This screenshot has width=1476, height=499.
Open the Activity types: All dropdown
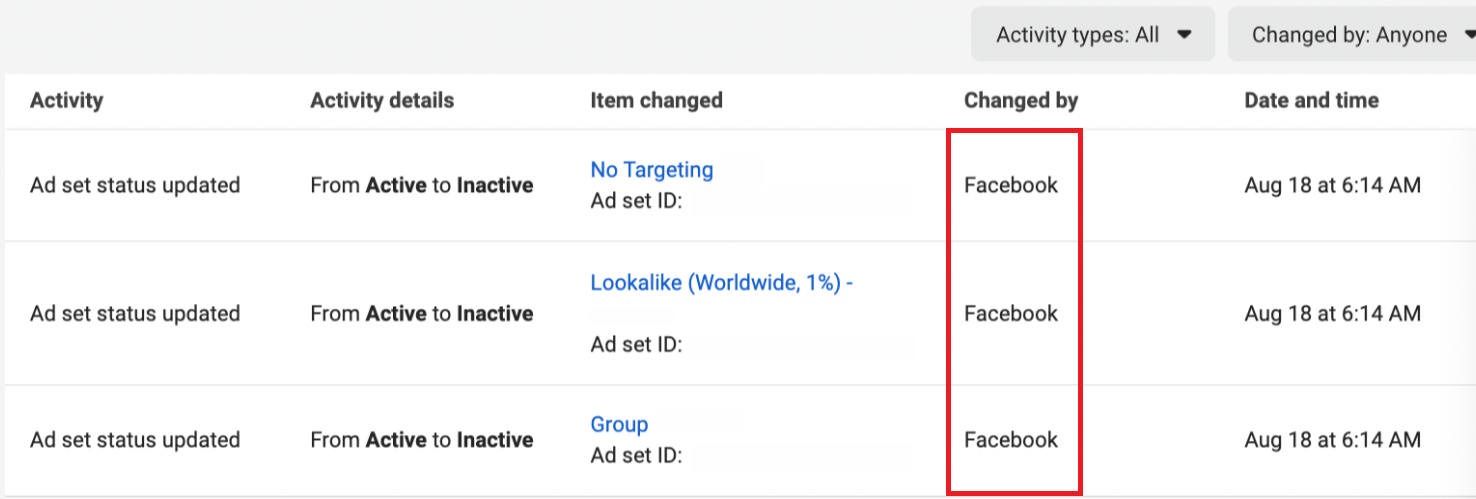point(1093,35)
